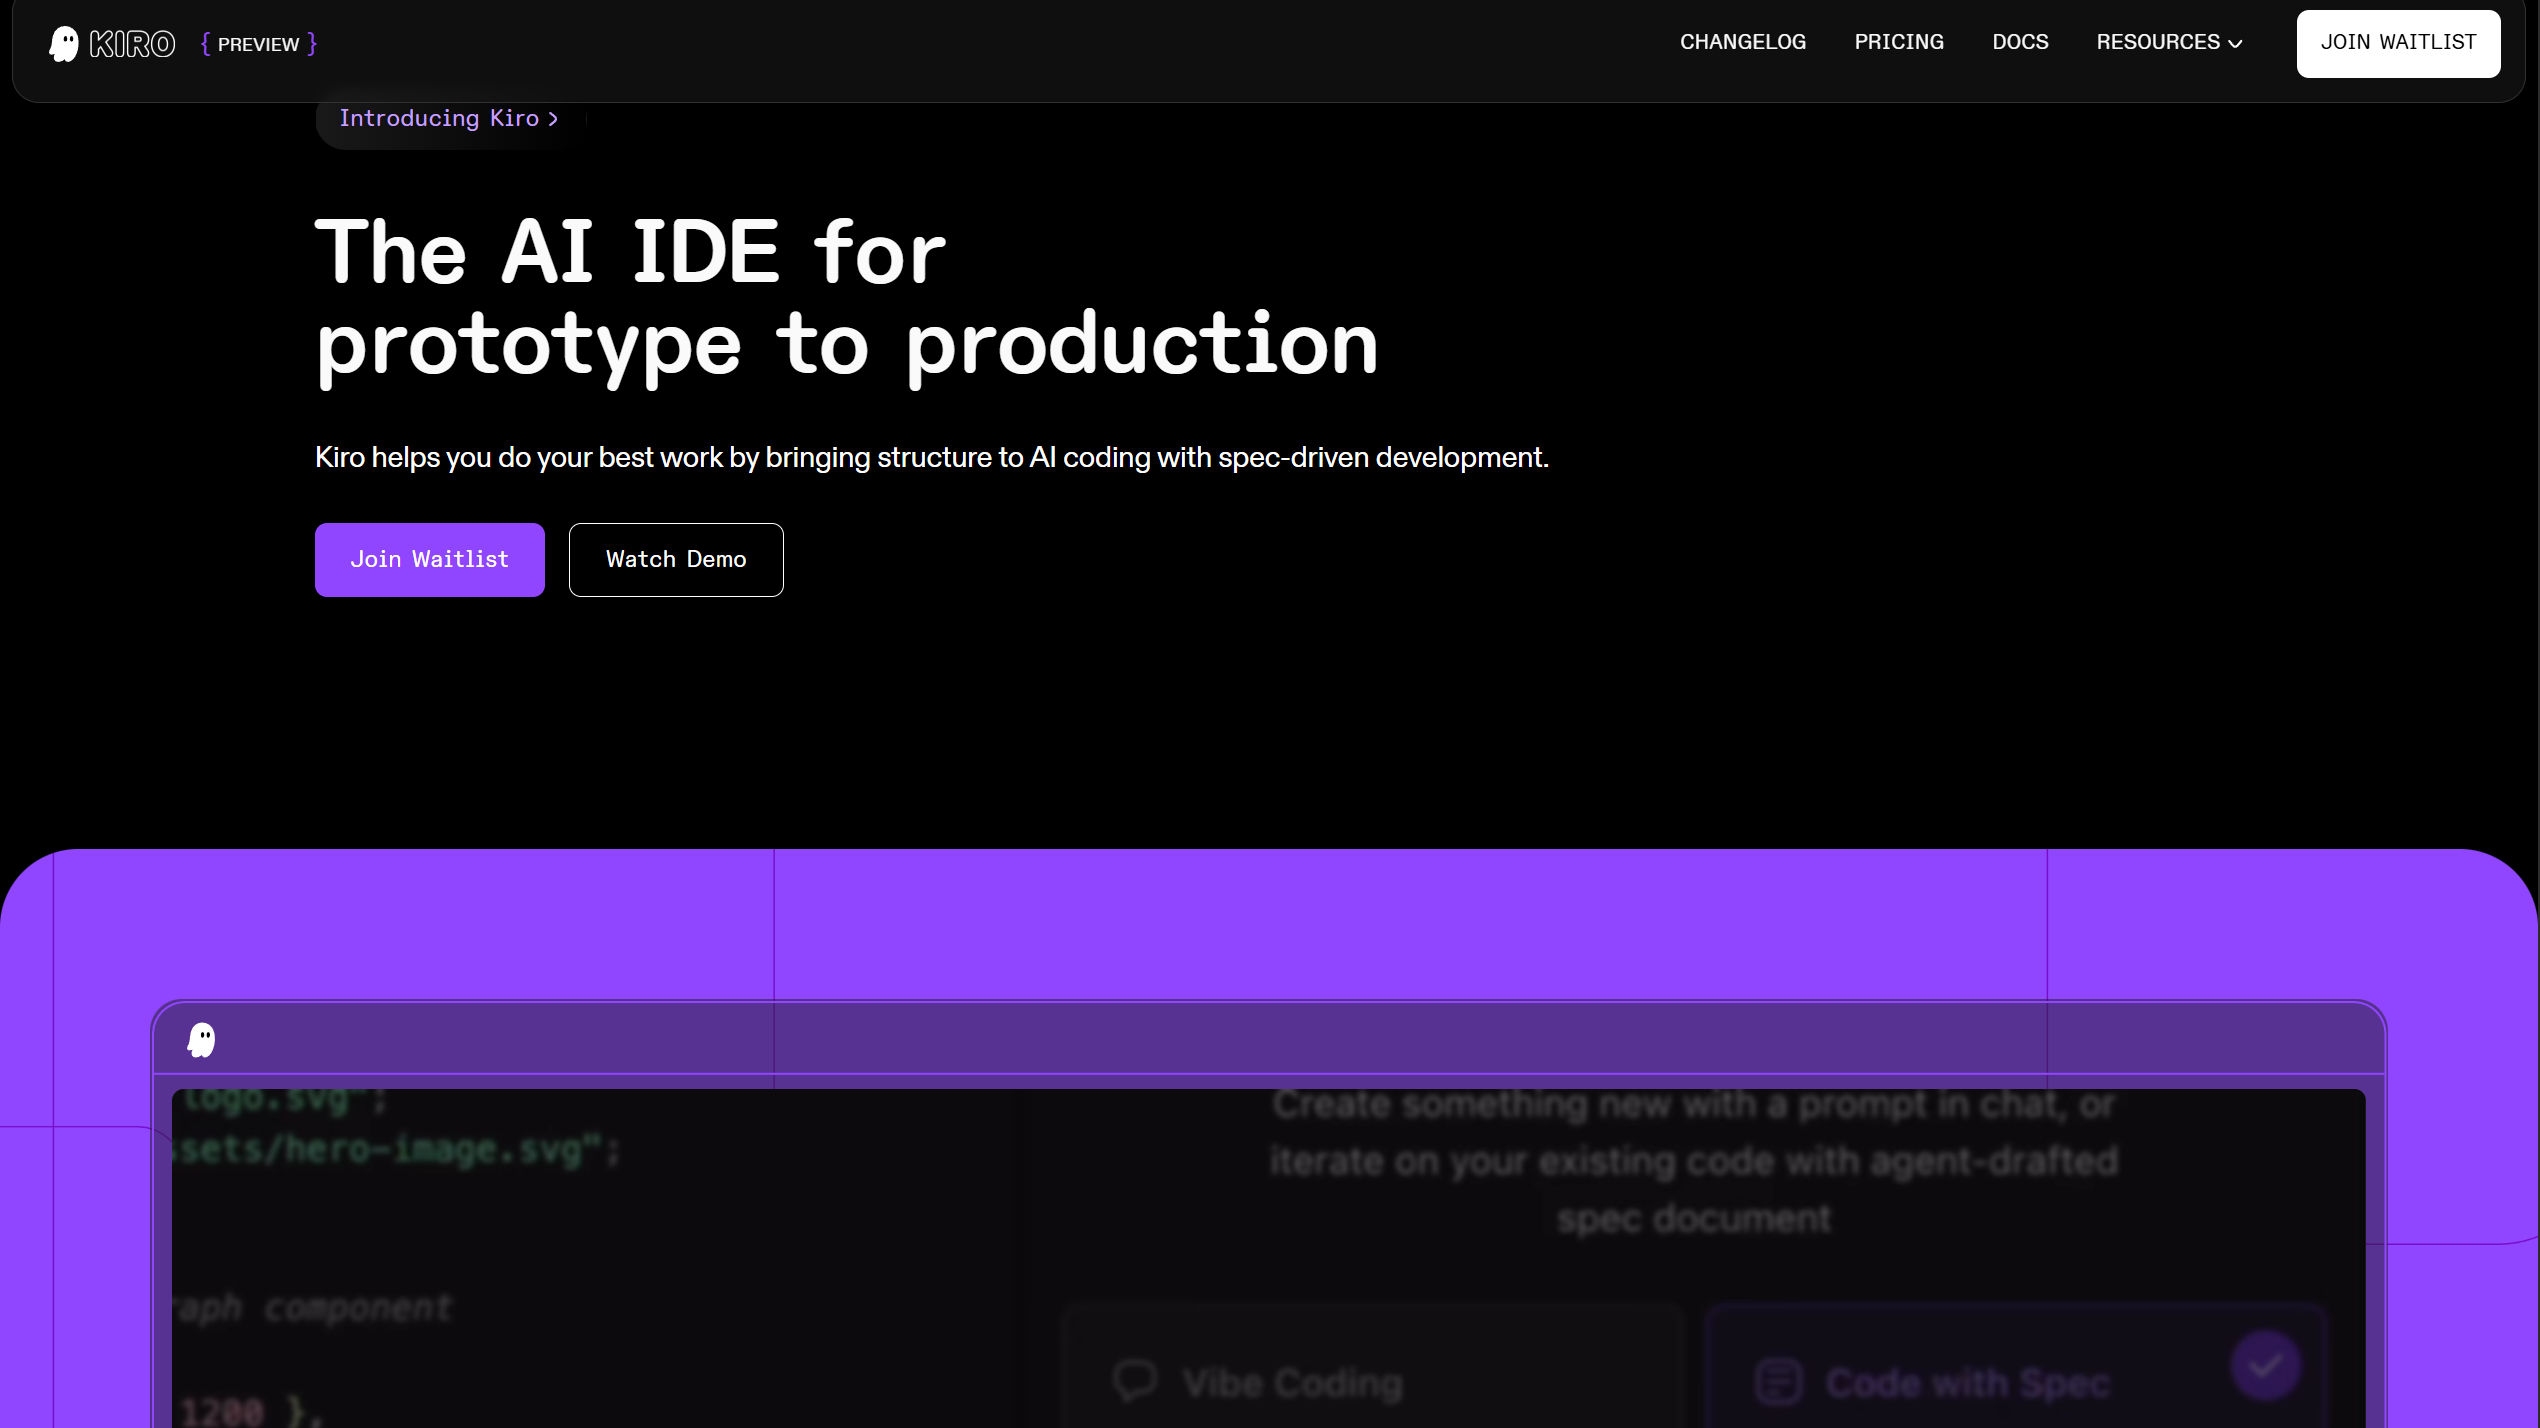Open the Changelog page
Screen dimensions: 2540x1428
coord(1743,42)
